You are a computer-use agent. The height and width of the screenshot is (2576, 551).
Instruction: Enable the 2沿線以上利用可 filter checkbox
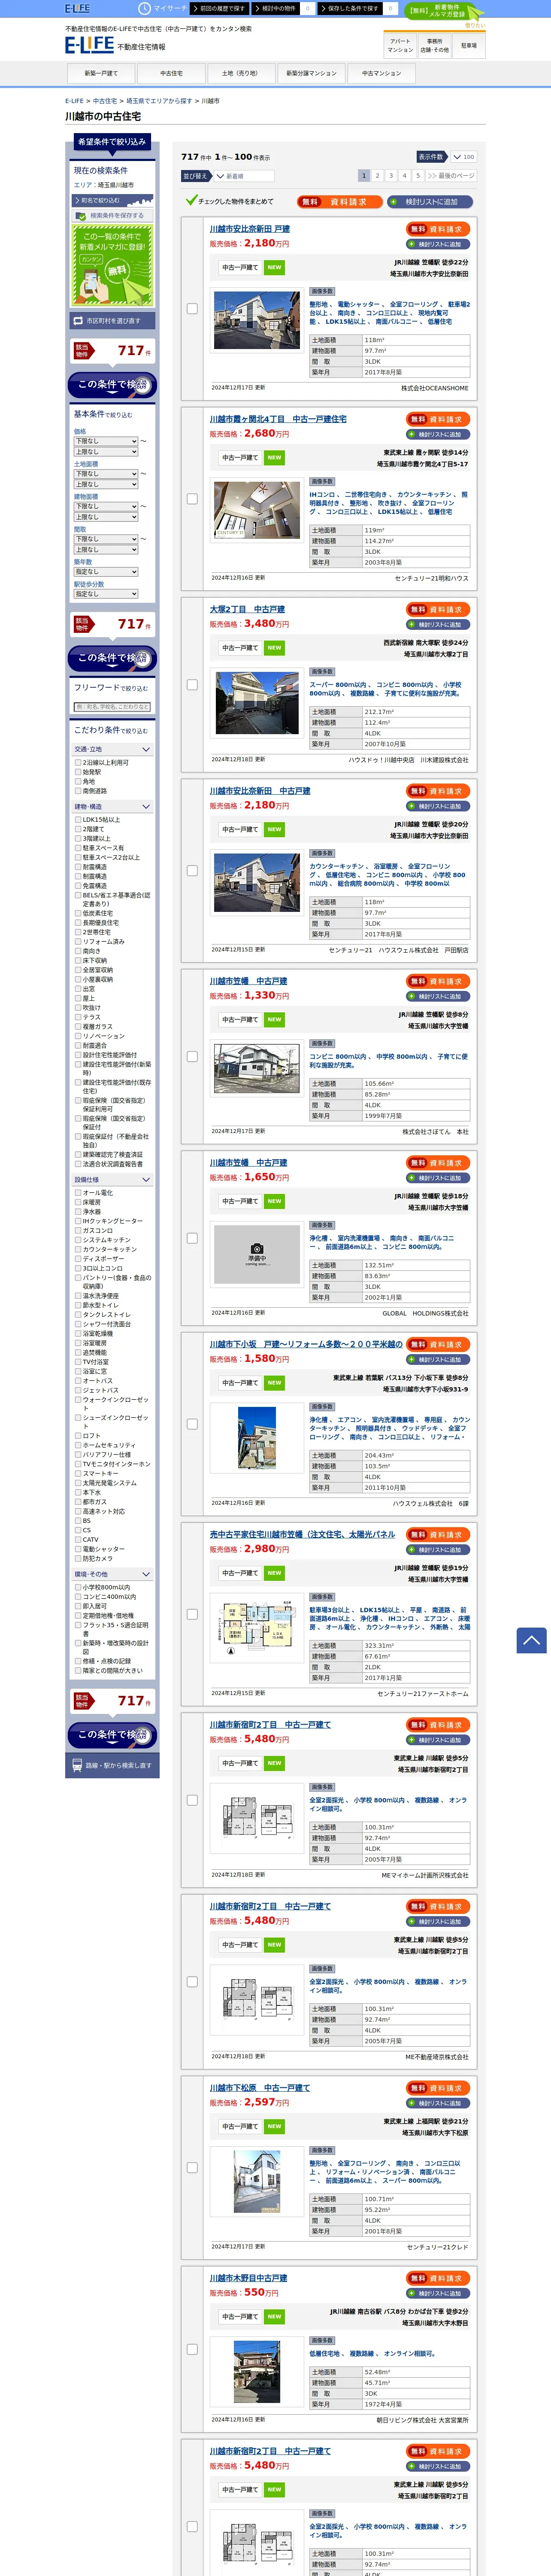pyautogui.click(x=78, y=762)
